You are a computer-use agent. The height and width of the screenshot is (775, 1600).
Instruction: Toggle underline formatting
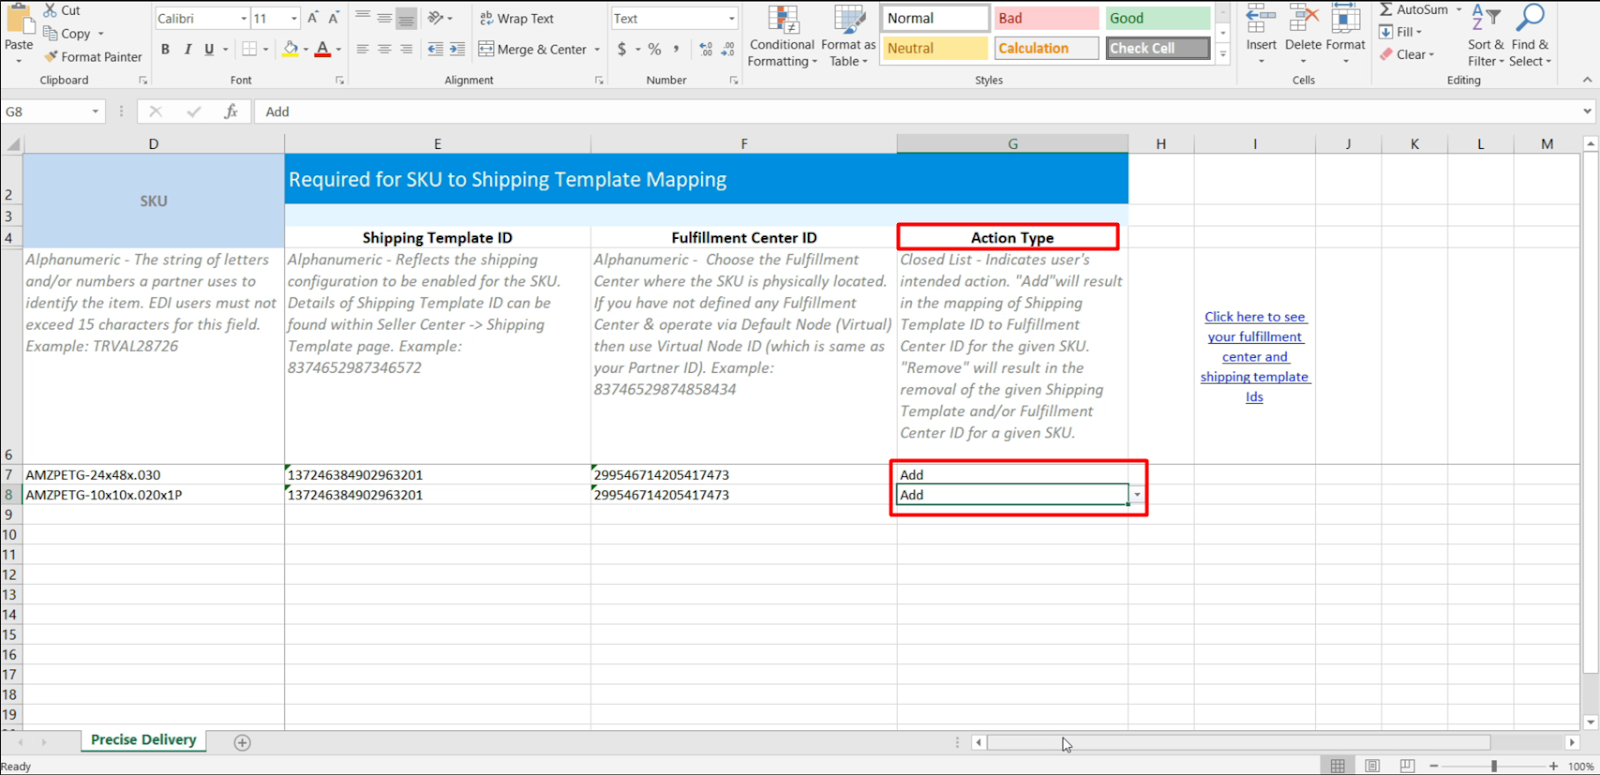pyautogui.click(x=209, y=49)
